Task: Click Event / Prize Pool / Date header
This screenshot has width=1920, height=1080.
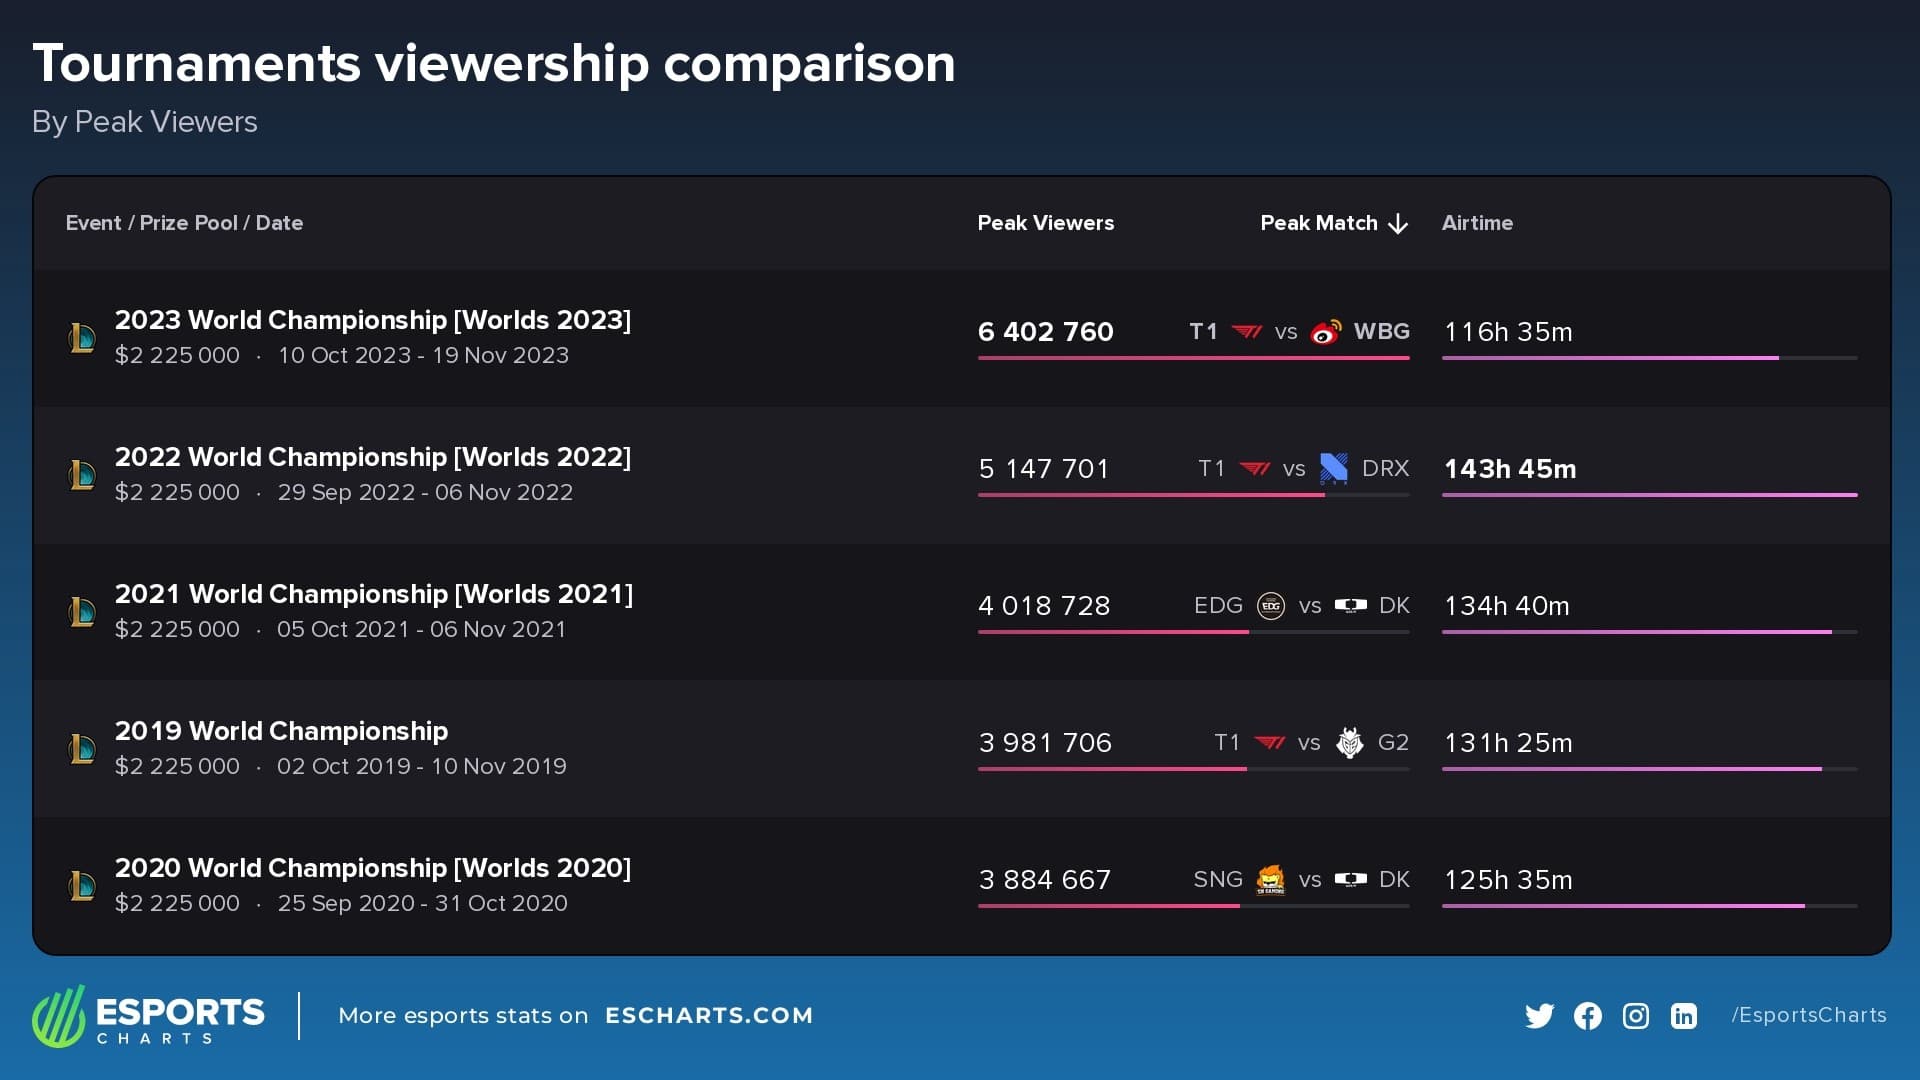Action: (x=184, y=223)
